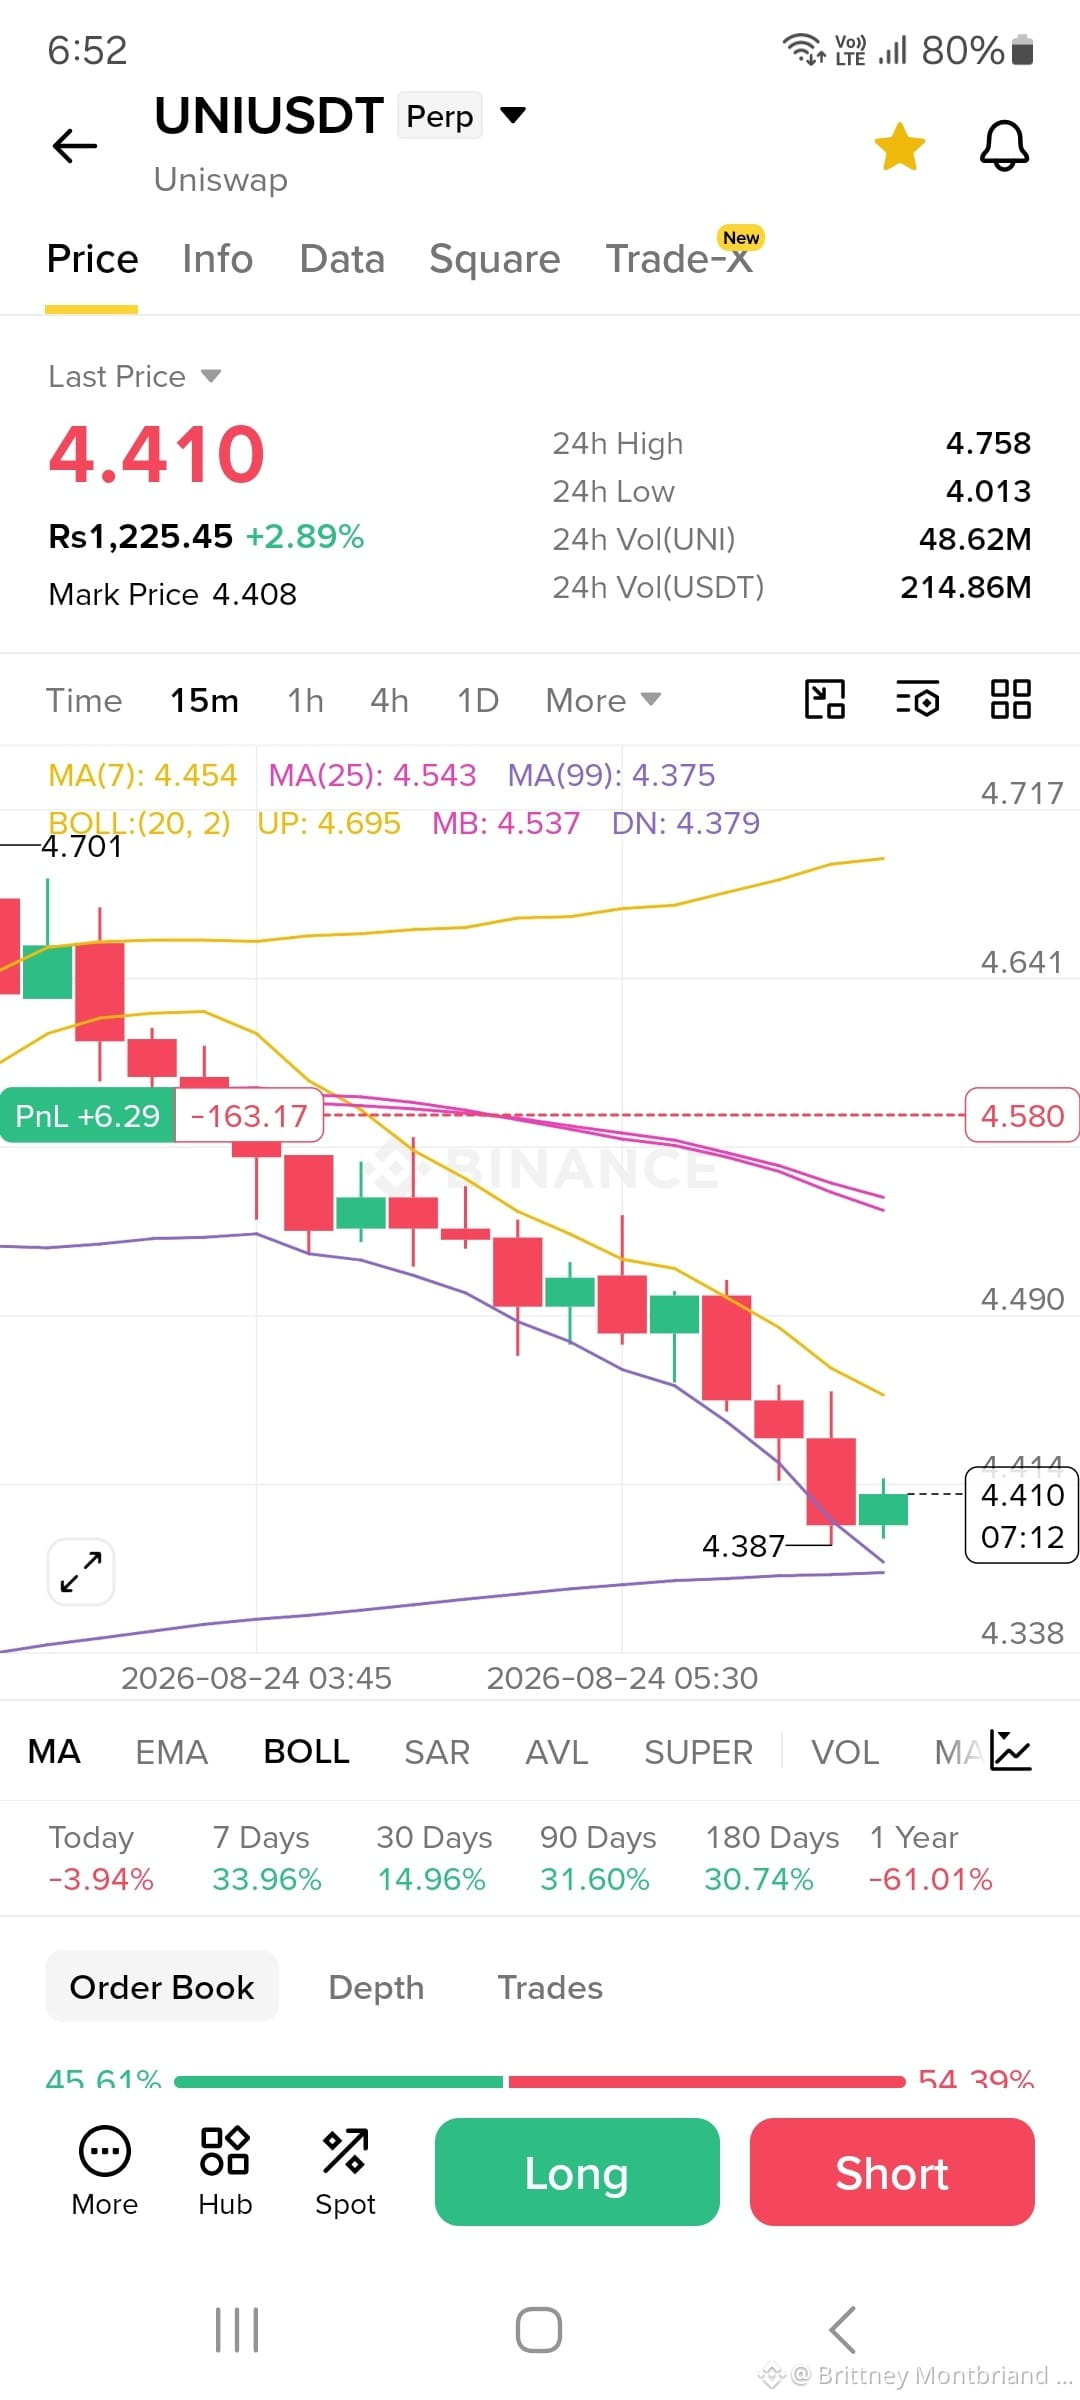Open the chart layout grid icon
The image size is (1080, 2400).
pos(1010,699)
